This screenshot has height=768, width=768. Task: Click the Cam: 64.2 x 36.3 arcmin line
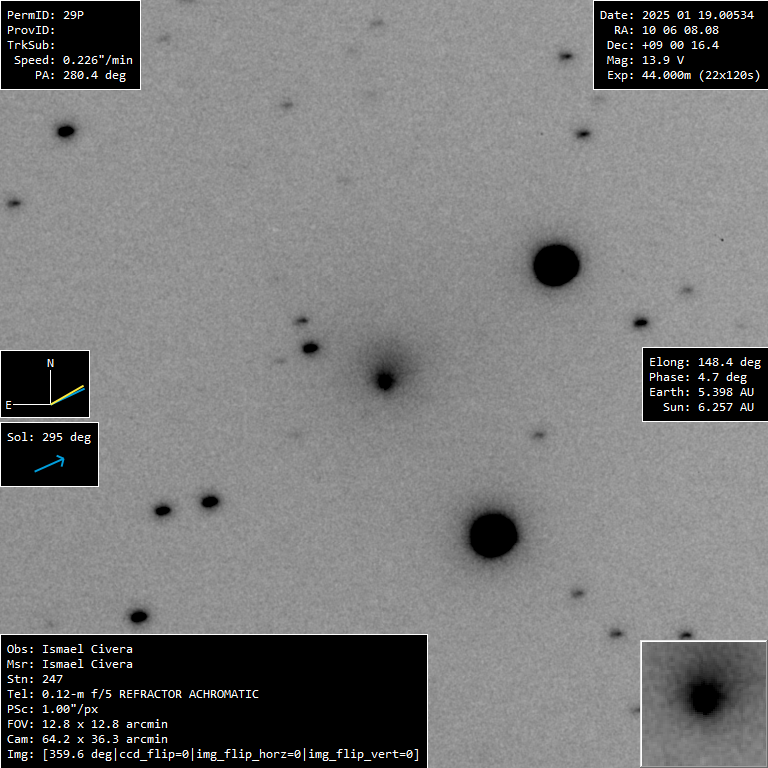coord(87,740)
